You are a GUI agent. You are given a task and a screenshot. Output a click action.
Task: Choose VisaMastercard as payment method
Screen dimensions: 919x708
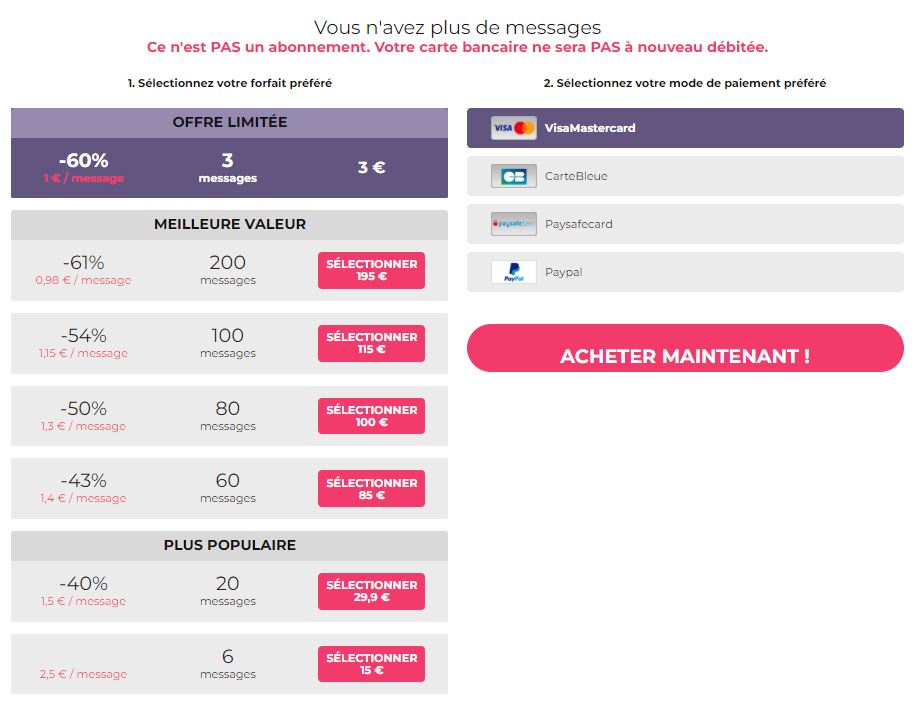pos(685,128)
